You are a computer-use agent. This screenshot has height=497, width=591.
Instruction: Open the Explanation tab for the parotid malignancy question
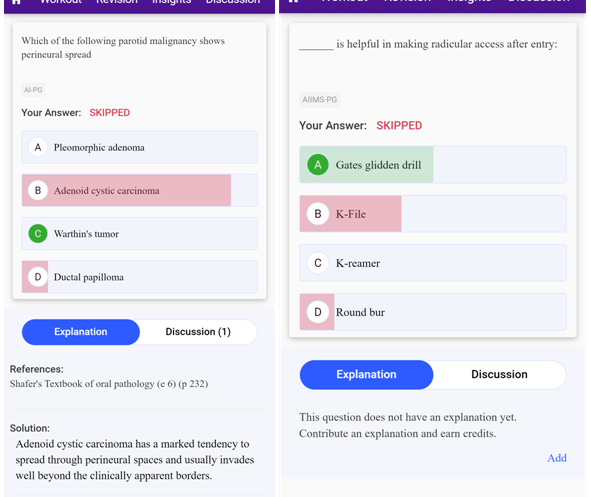[81, 332]
